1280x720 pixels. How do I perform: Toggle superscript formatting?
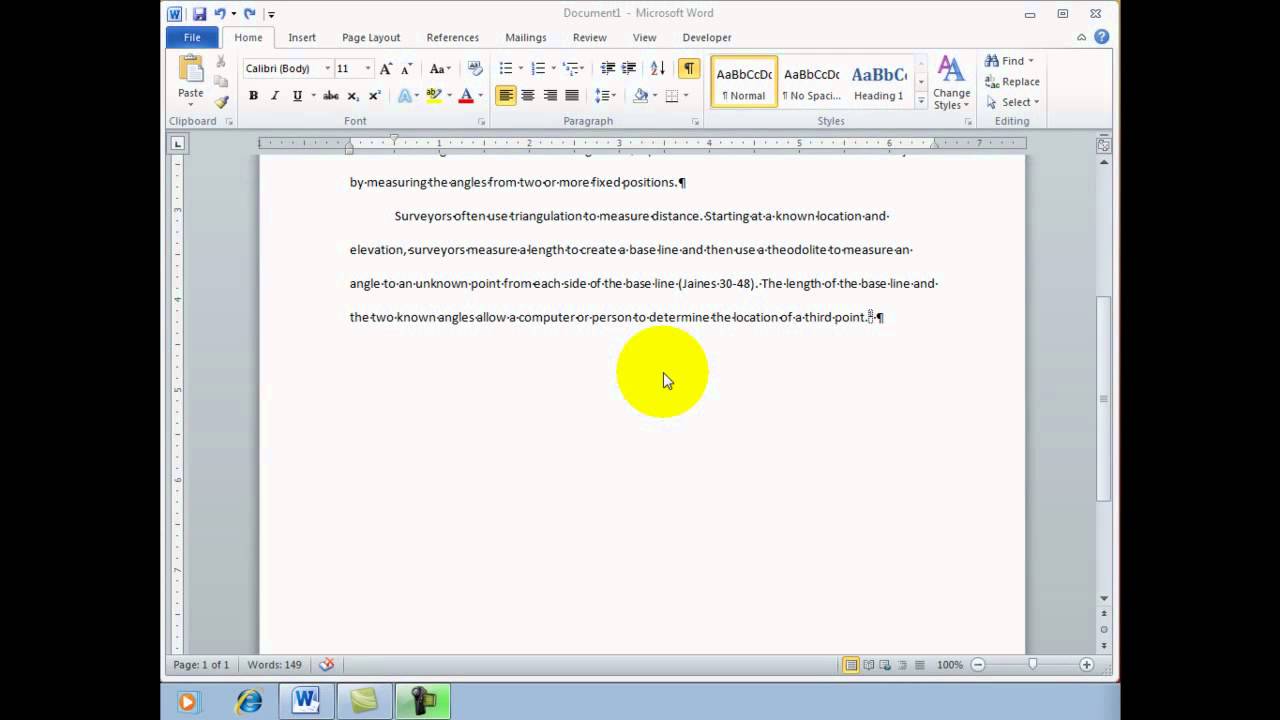click(375, 96)
